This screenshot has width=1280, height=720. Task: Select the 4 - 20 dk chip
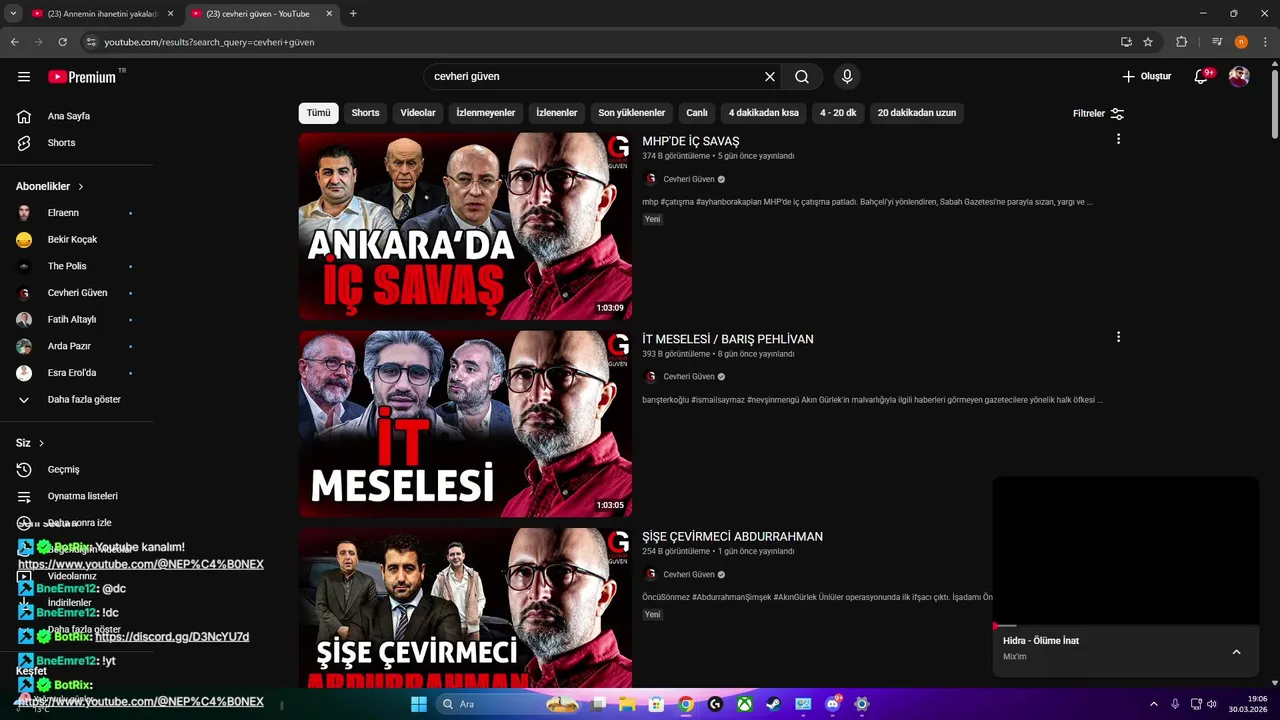pyautogui.click(x=838, y=113)
